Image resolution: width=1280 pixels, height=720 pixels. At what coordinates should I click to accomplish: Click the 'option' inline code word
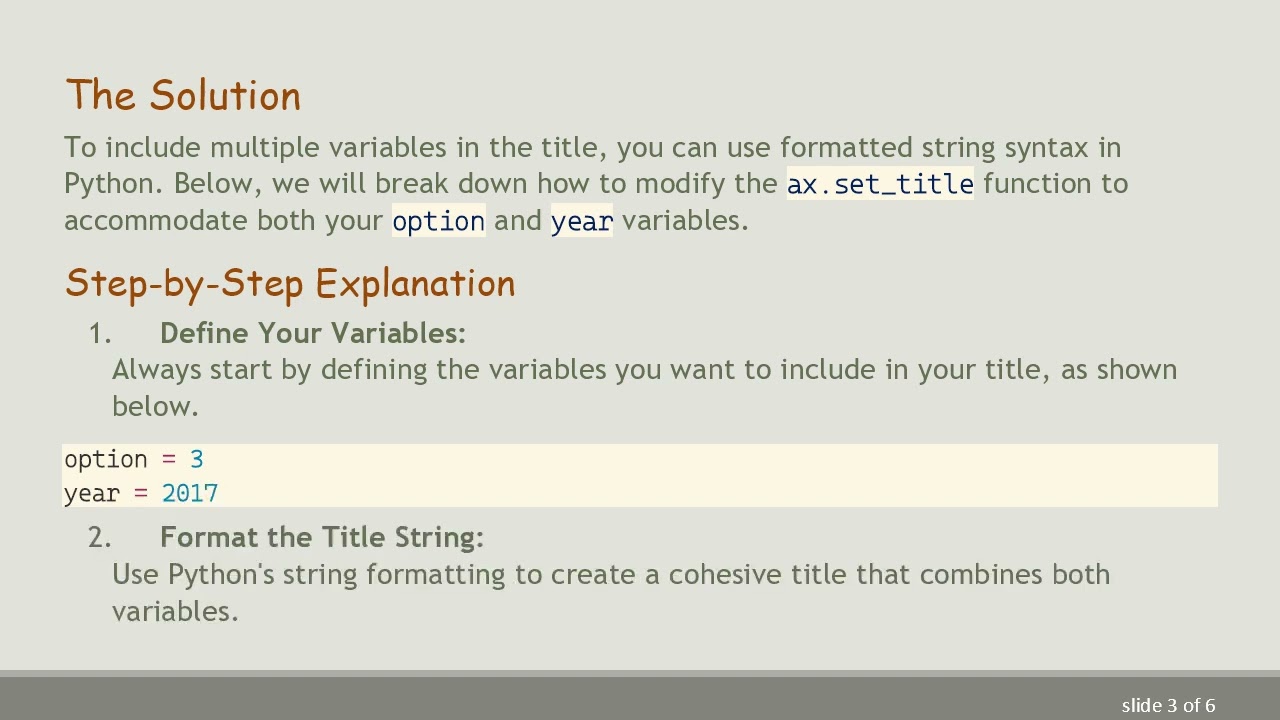pos(438,221)
